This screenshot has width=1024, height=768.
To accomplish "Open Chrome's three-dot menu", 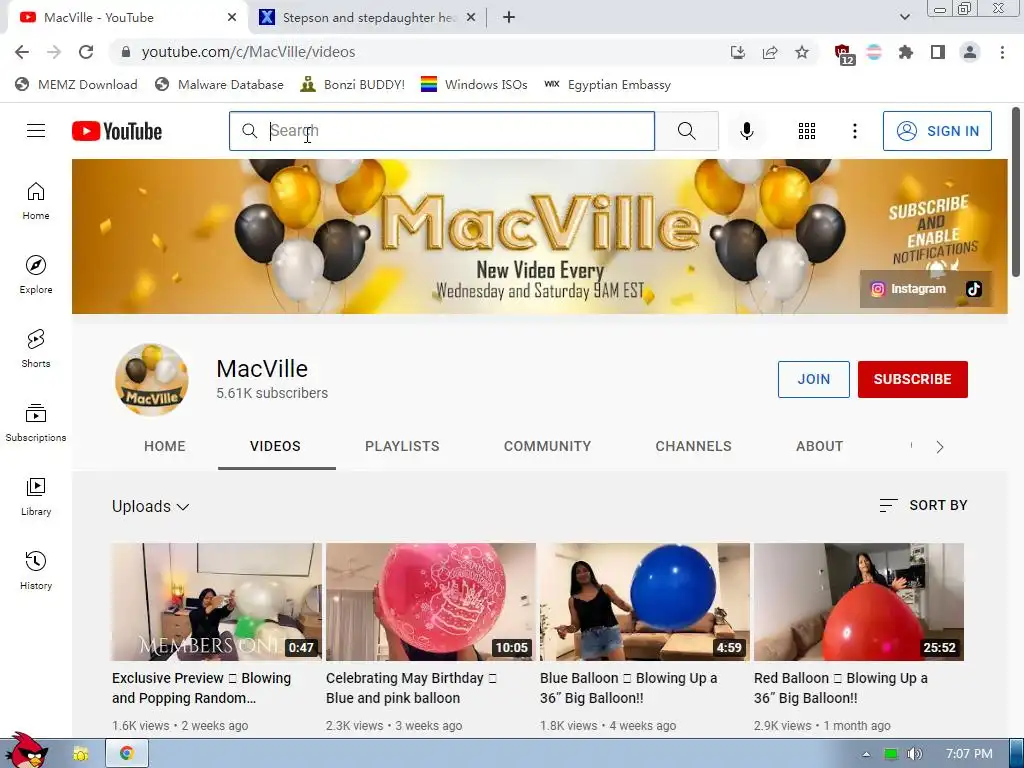I will pos(1002,52).
